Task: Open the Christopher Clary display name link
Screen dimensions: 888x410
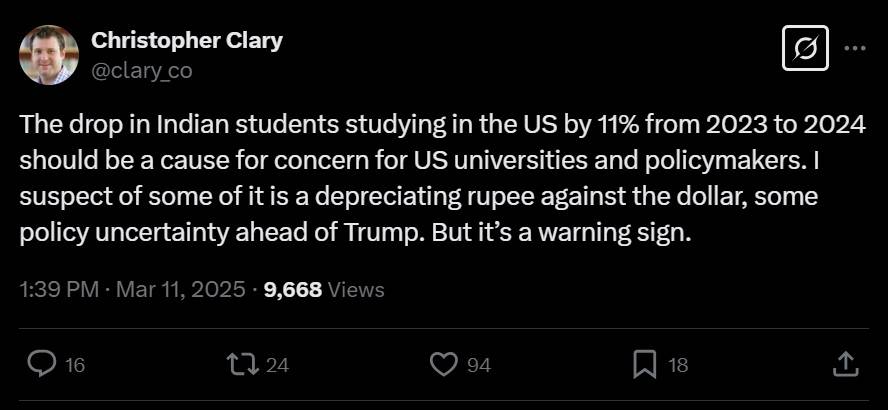Action: [x=187, y=41]
